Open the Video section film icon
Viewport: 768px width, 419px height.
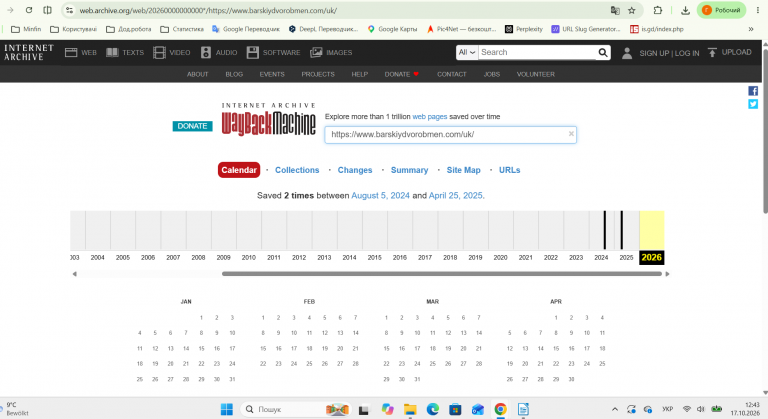tap(159, 52)
